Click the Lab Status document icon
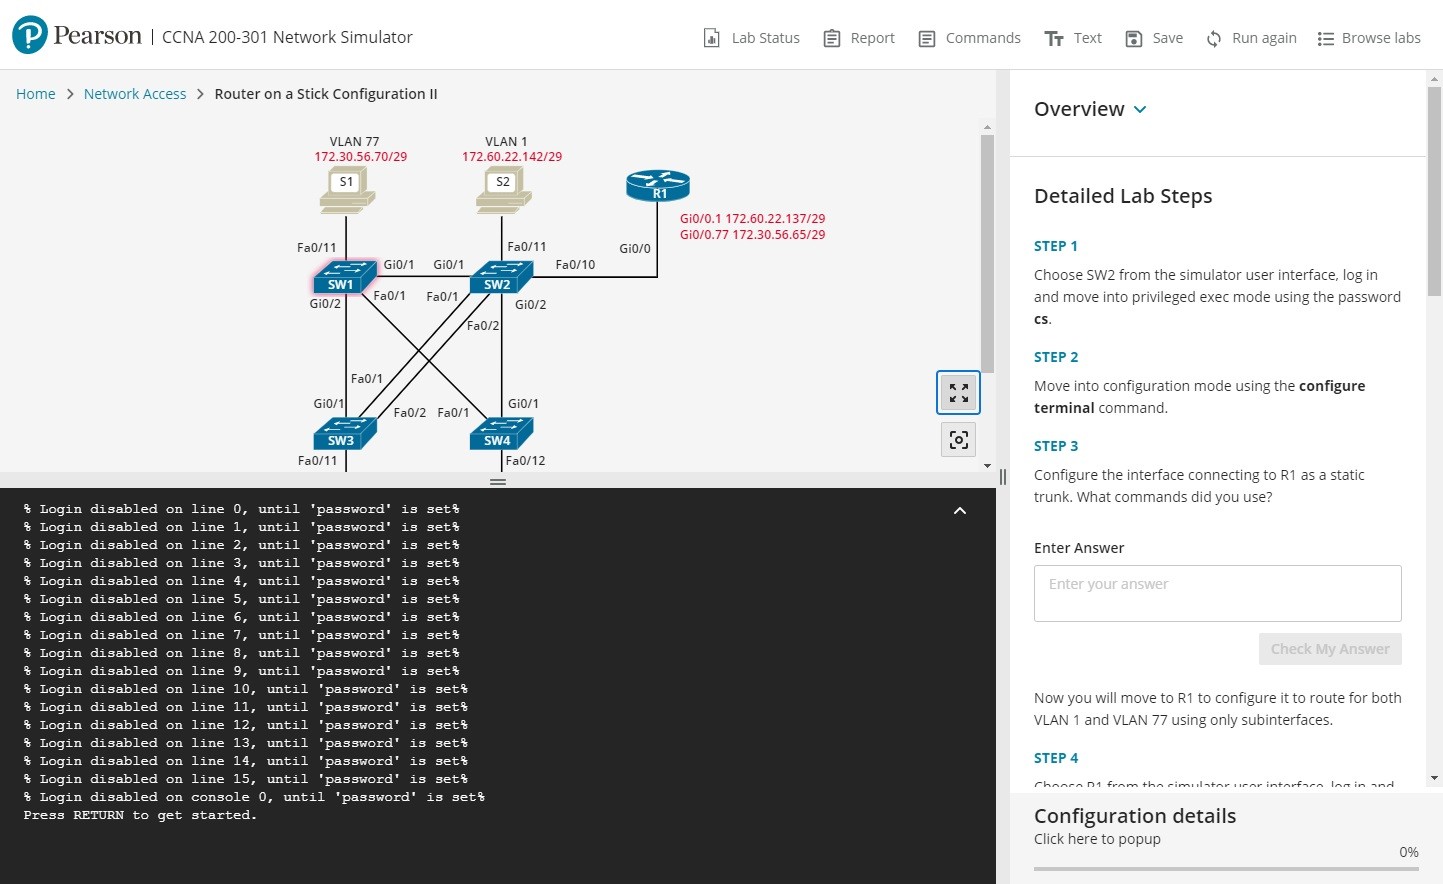This screenshot has height=884, width=1443. (x=712, y=38)
